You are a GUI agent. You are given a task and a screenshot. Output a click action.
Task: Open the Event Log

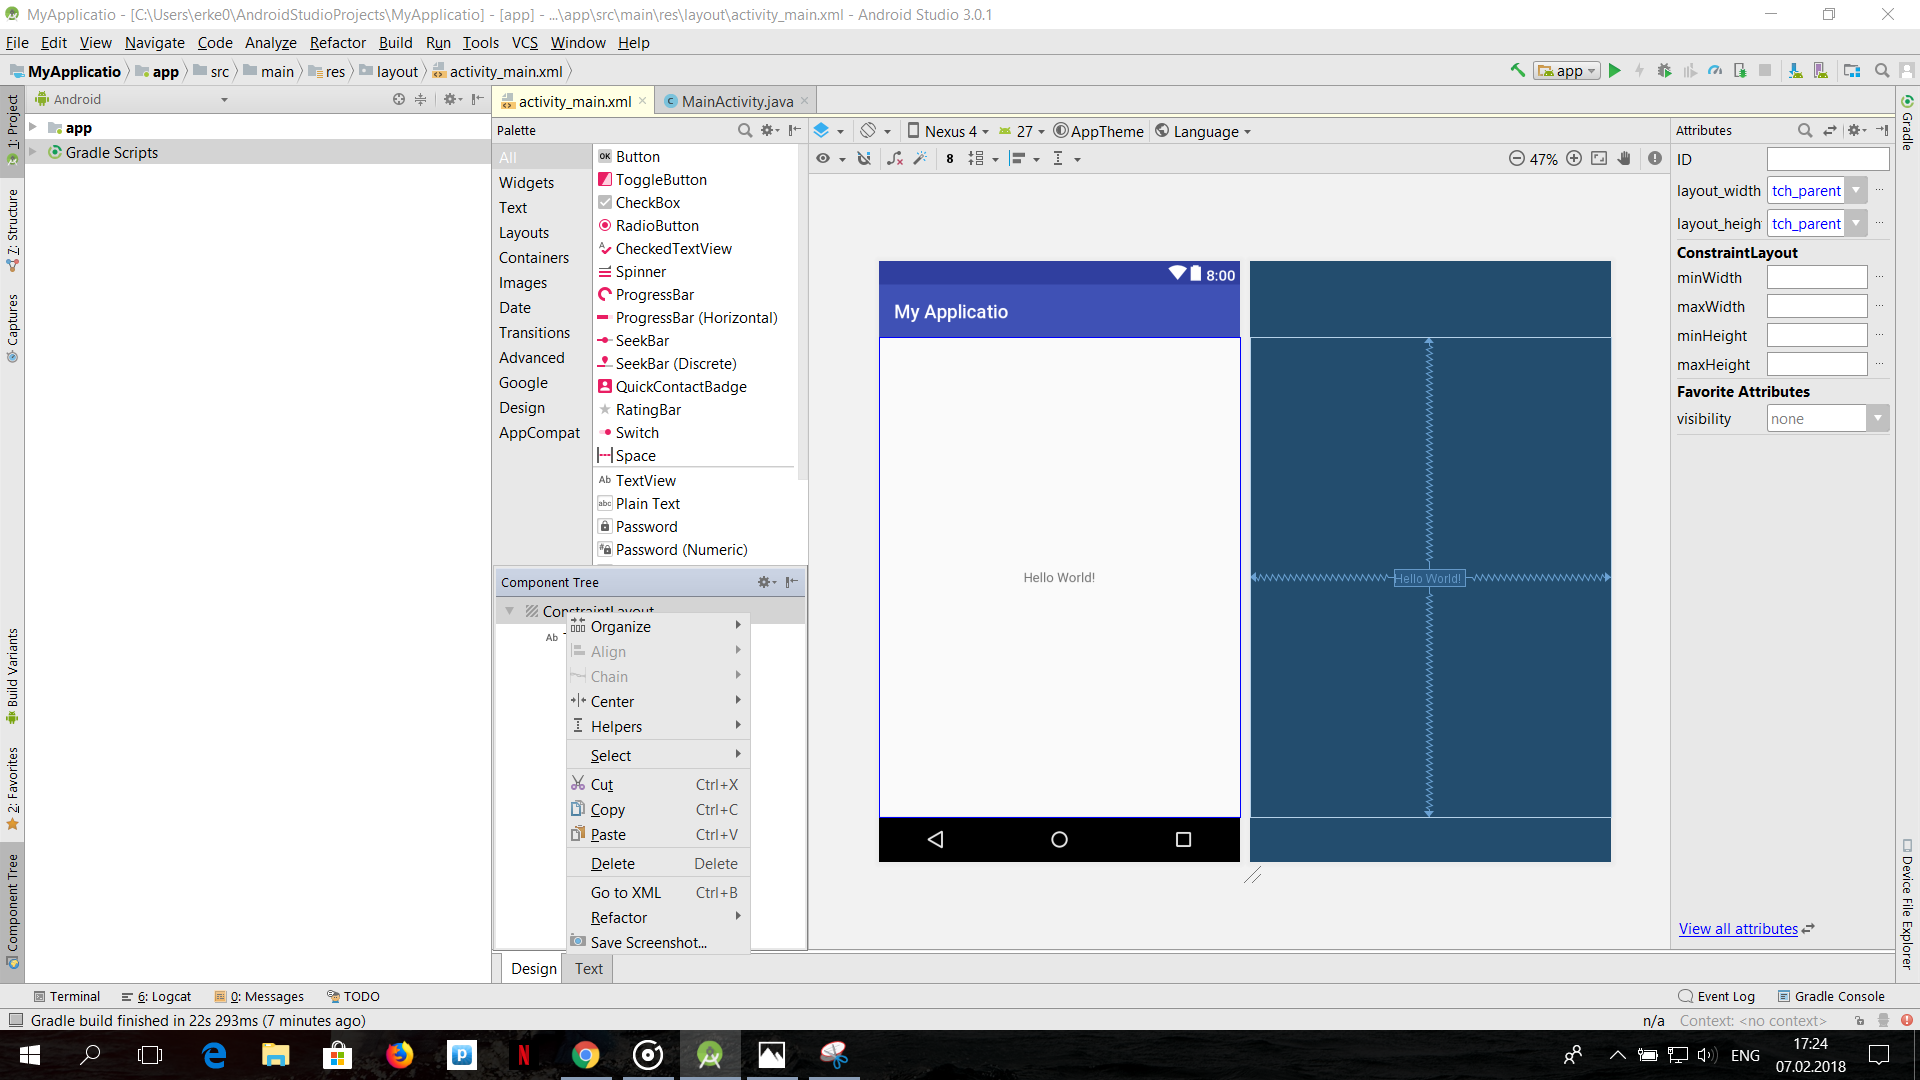[1717, 996]
